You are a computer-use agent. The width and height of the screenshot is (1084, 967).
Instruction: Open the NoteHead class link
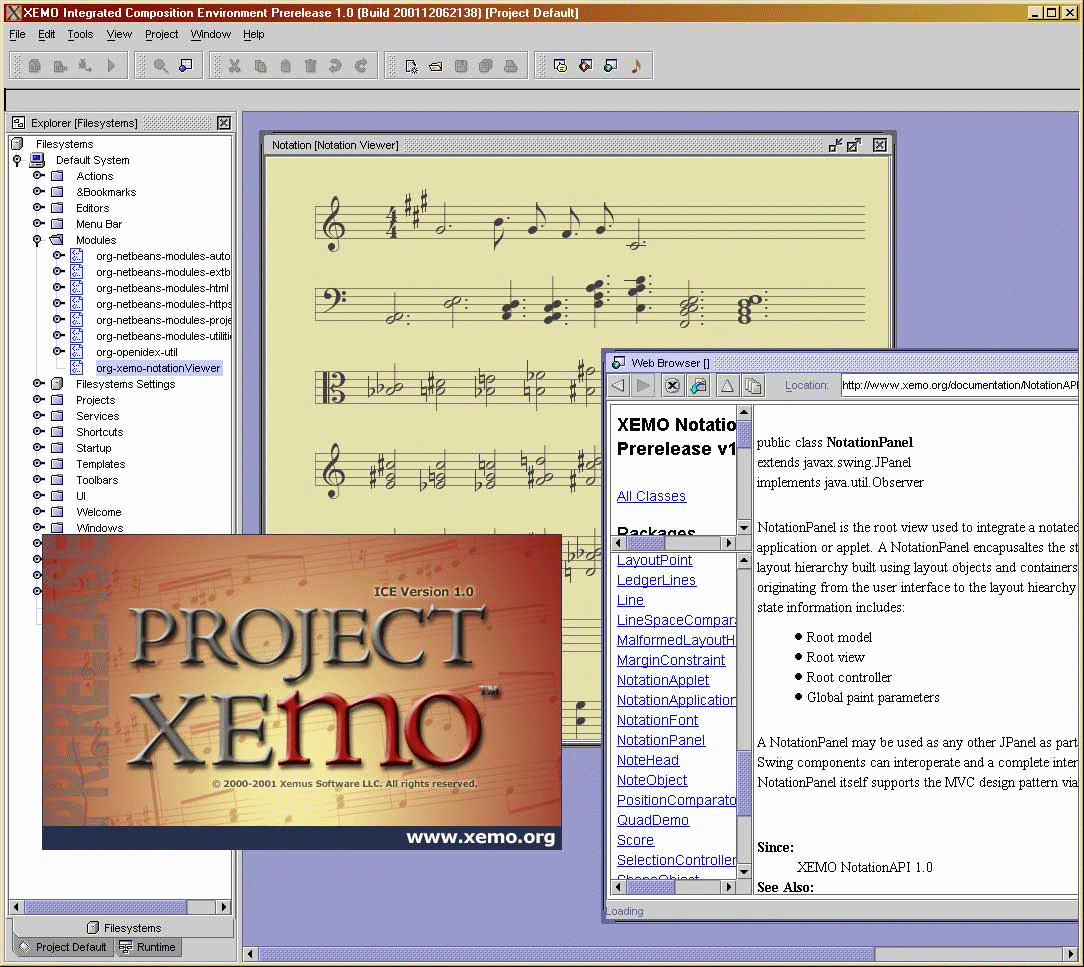(648, 760)
